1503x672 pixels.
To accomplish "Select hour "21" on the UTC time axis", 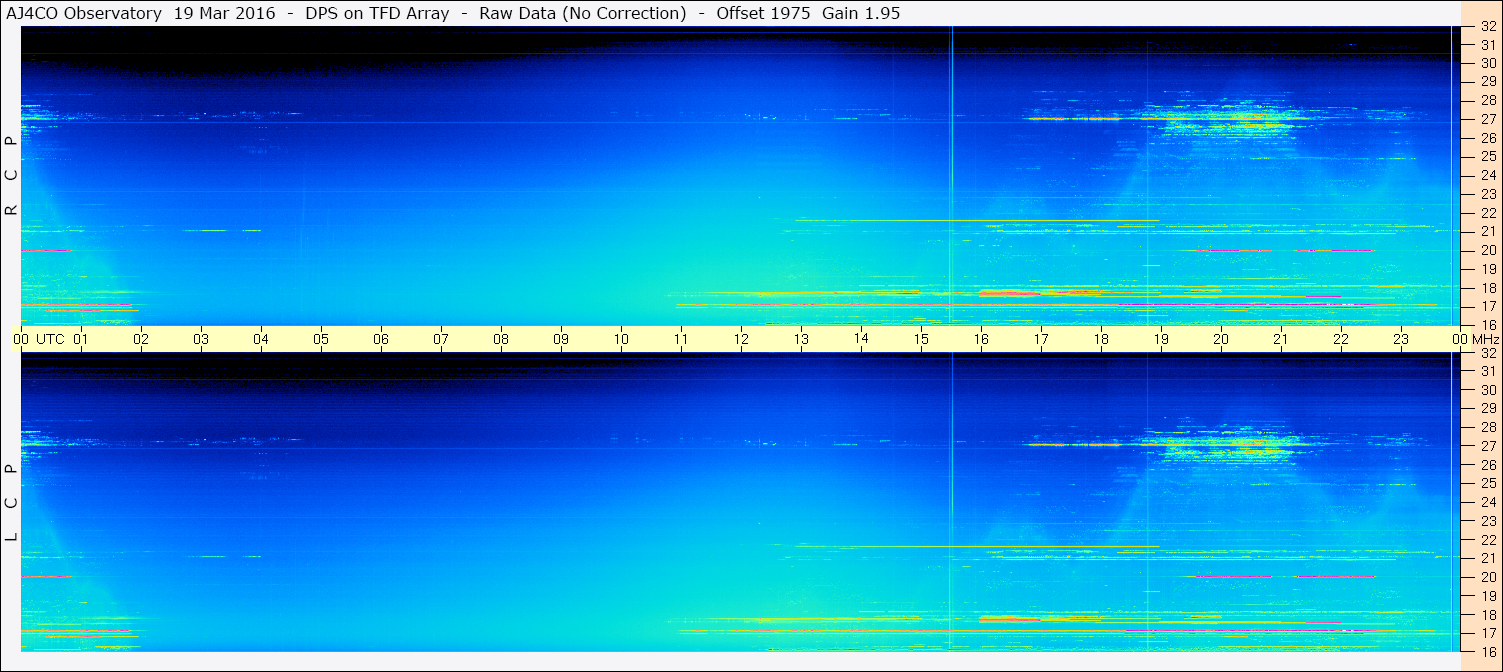I will (x=1281, y=339).
